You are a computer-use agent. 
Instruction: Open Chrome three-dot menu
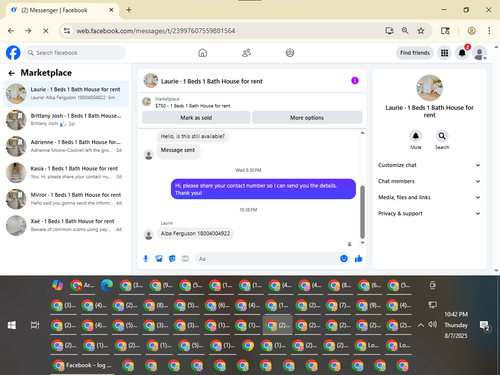[489, 31]
